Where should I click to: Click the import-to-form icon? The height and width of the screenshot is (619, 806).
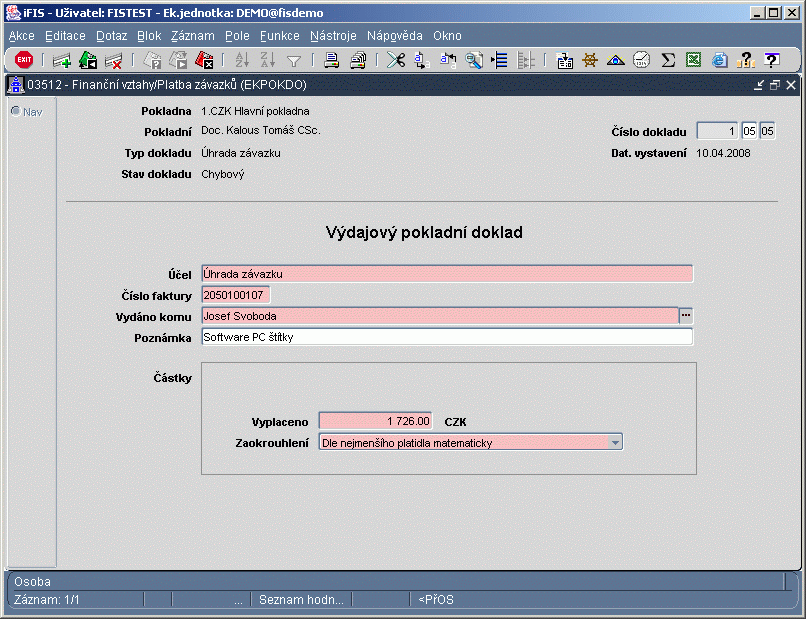[x=564, y=60]
